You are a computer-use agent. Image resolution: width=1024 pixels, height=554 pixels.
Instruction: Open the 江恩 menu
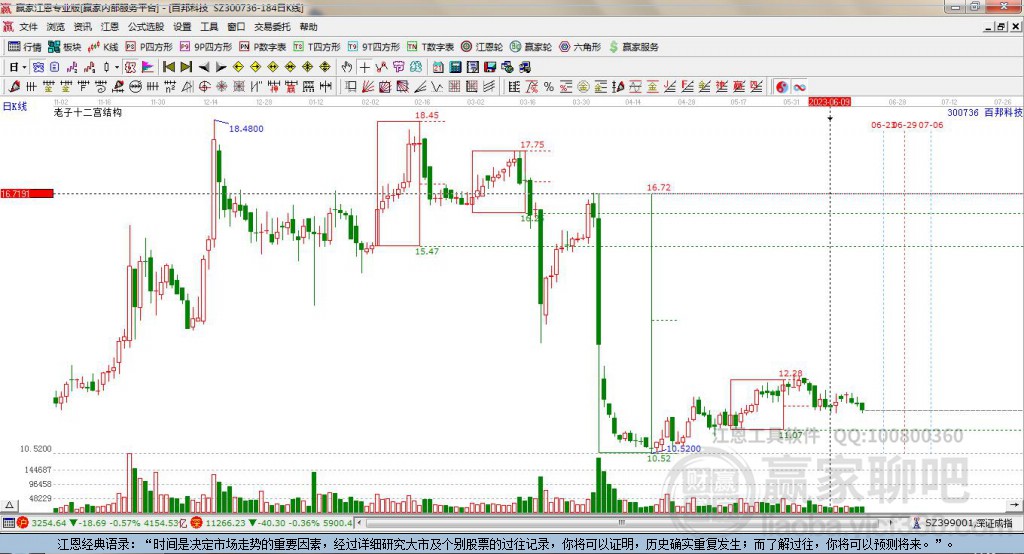[110, 27]
